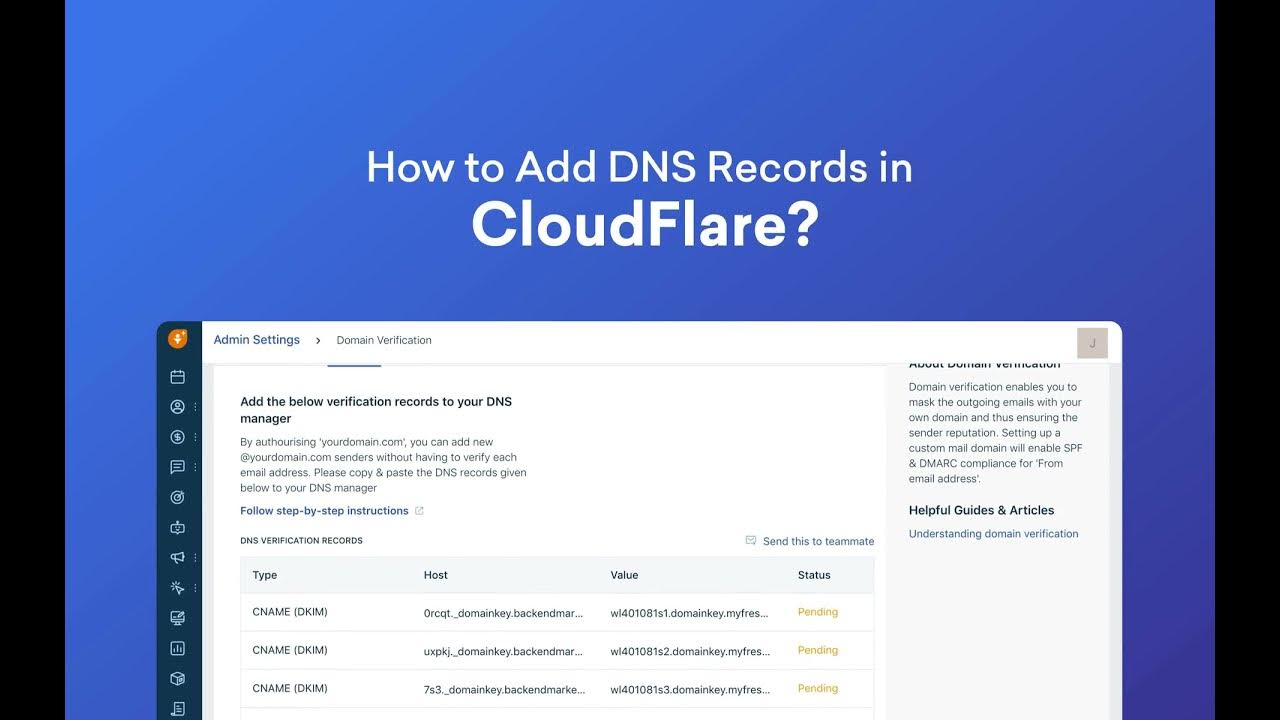Open the conversations chat icon in sidebar
The height and width of the screenshot is (720, 1280).
click(x=178, y=467)
